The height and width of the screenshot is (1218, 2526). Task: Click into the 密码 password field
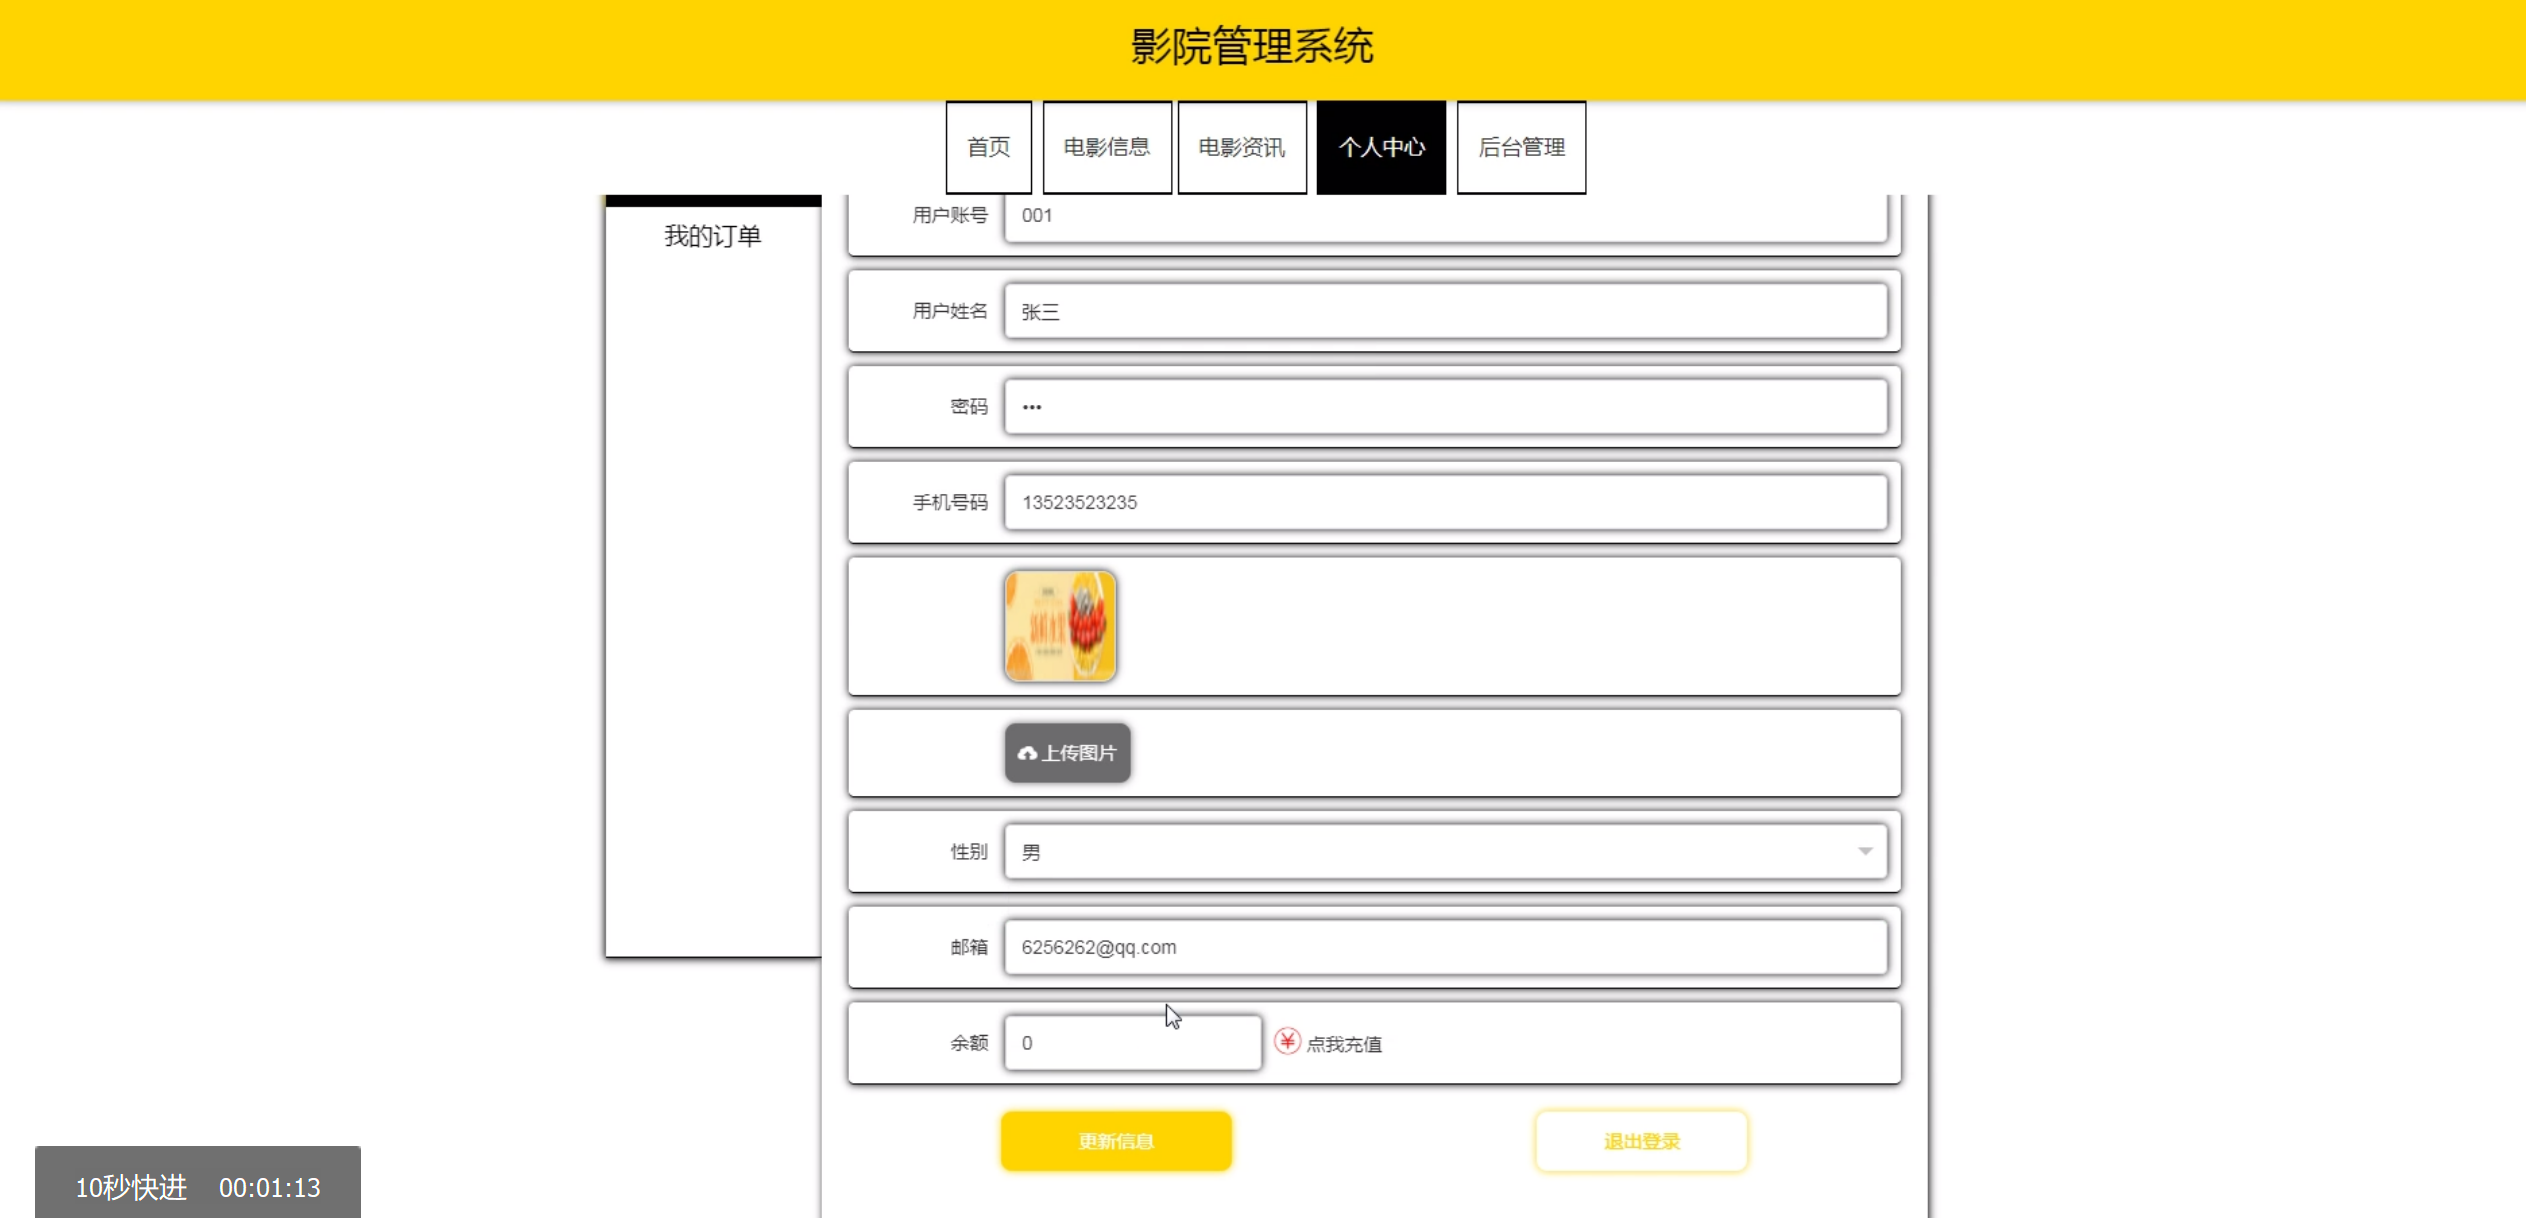click(1445, 407)
